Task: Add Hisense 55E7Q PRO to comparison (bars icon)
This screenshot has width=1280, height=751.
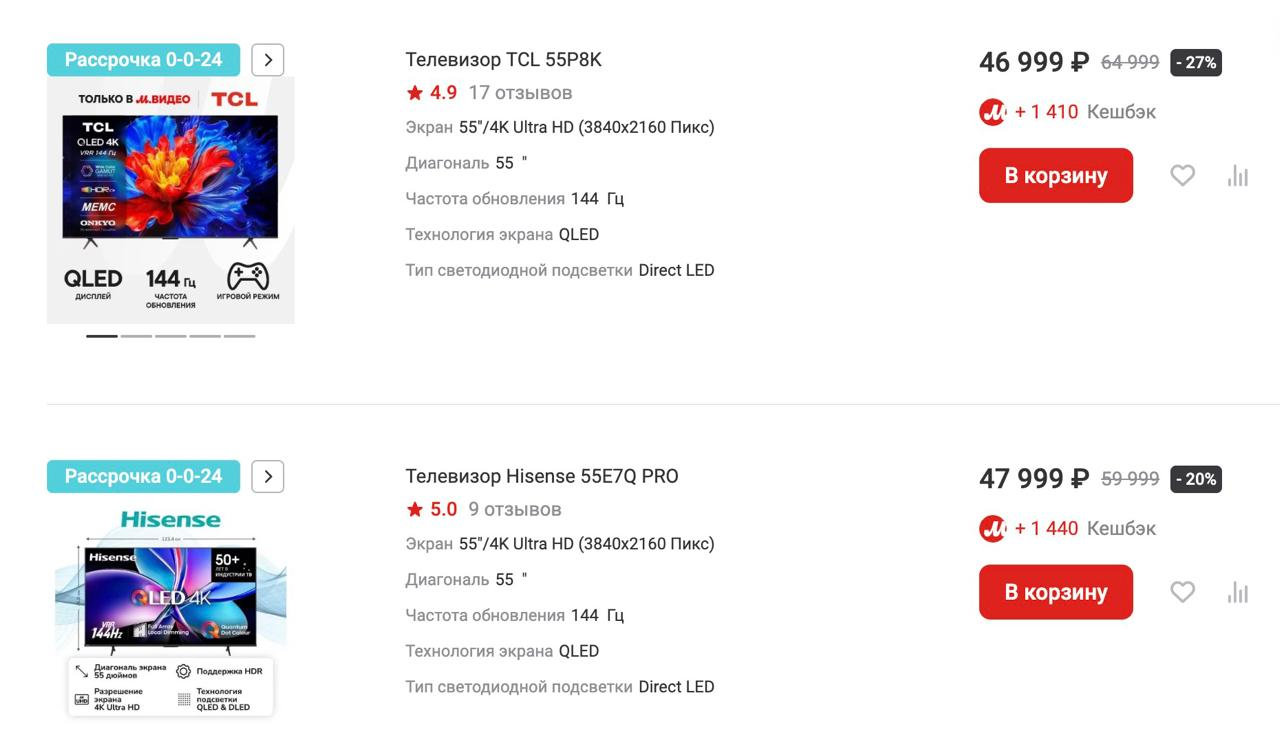Action: pos(1238,592)
